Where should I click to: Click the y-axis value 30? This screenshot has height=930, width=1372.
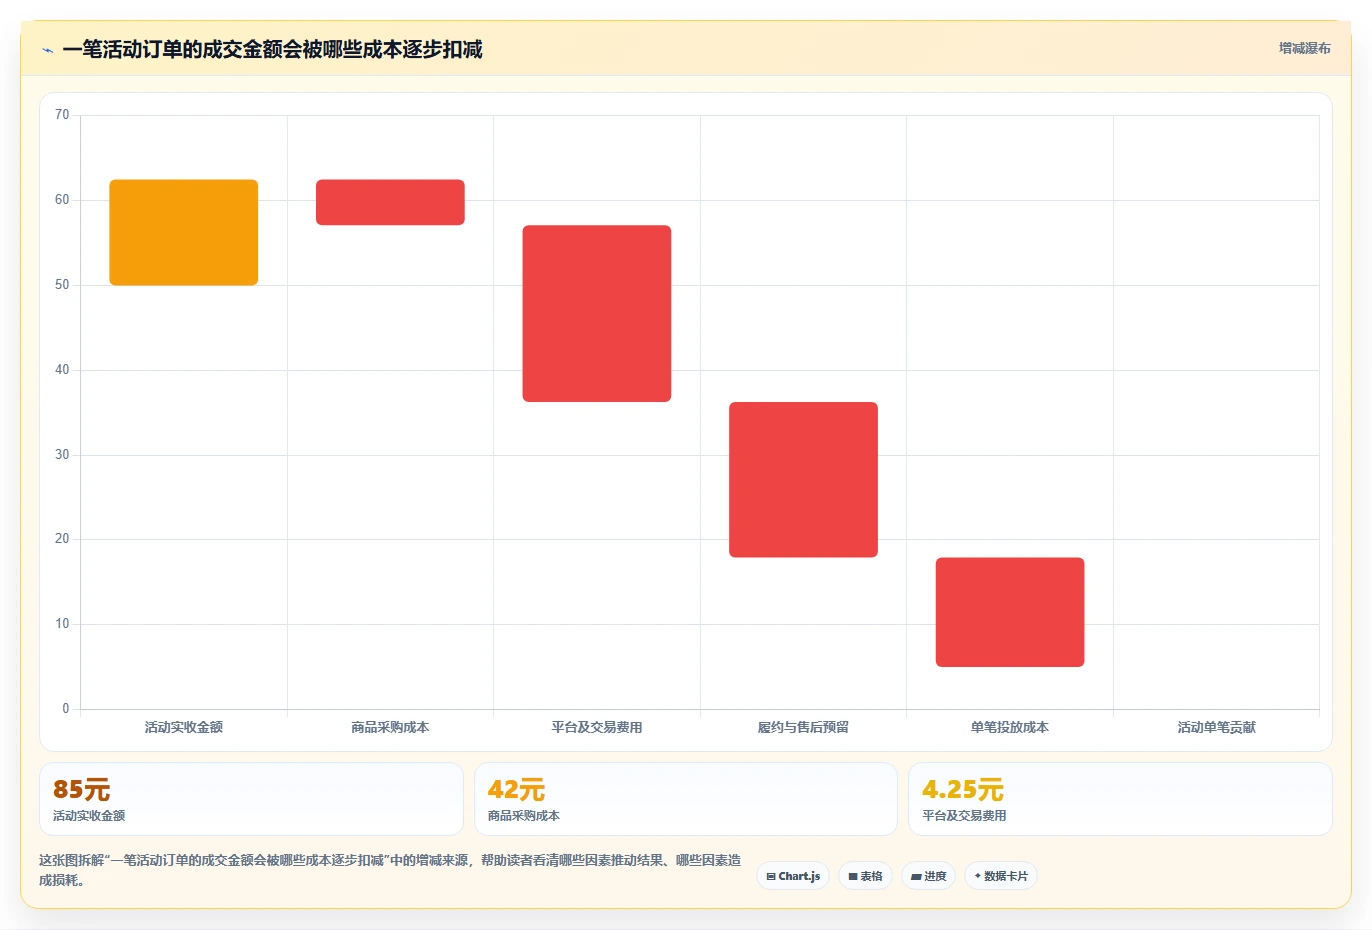pos(62,455)
